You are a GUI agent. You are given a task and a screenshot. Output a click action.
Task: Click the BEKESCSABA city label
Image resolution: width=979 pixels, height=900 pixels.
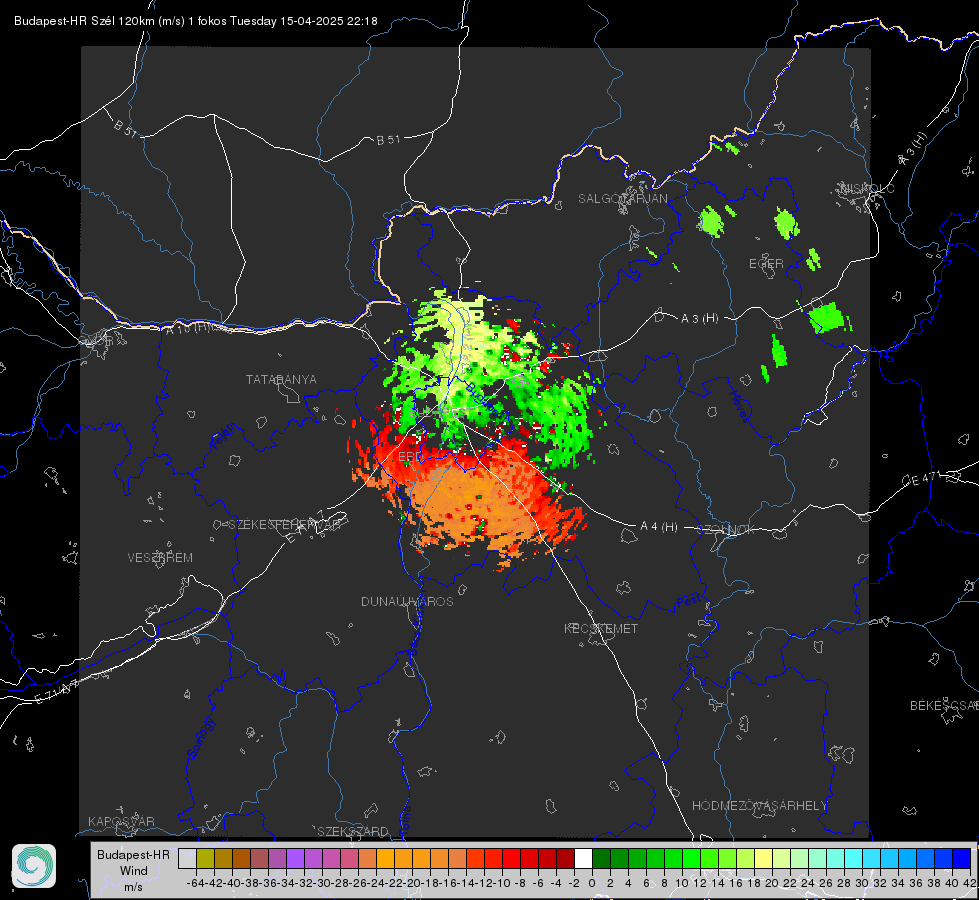(x=944, y=706)
